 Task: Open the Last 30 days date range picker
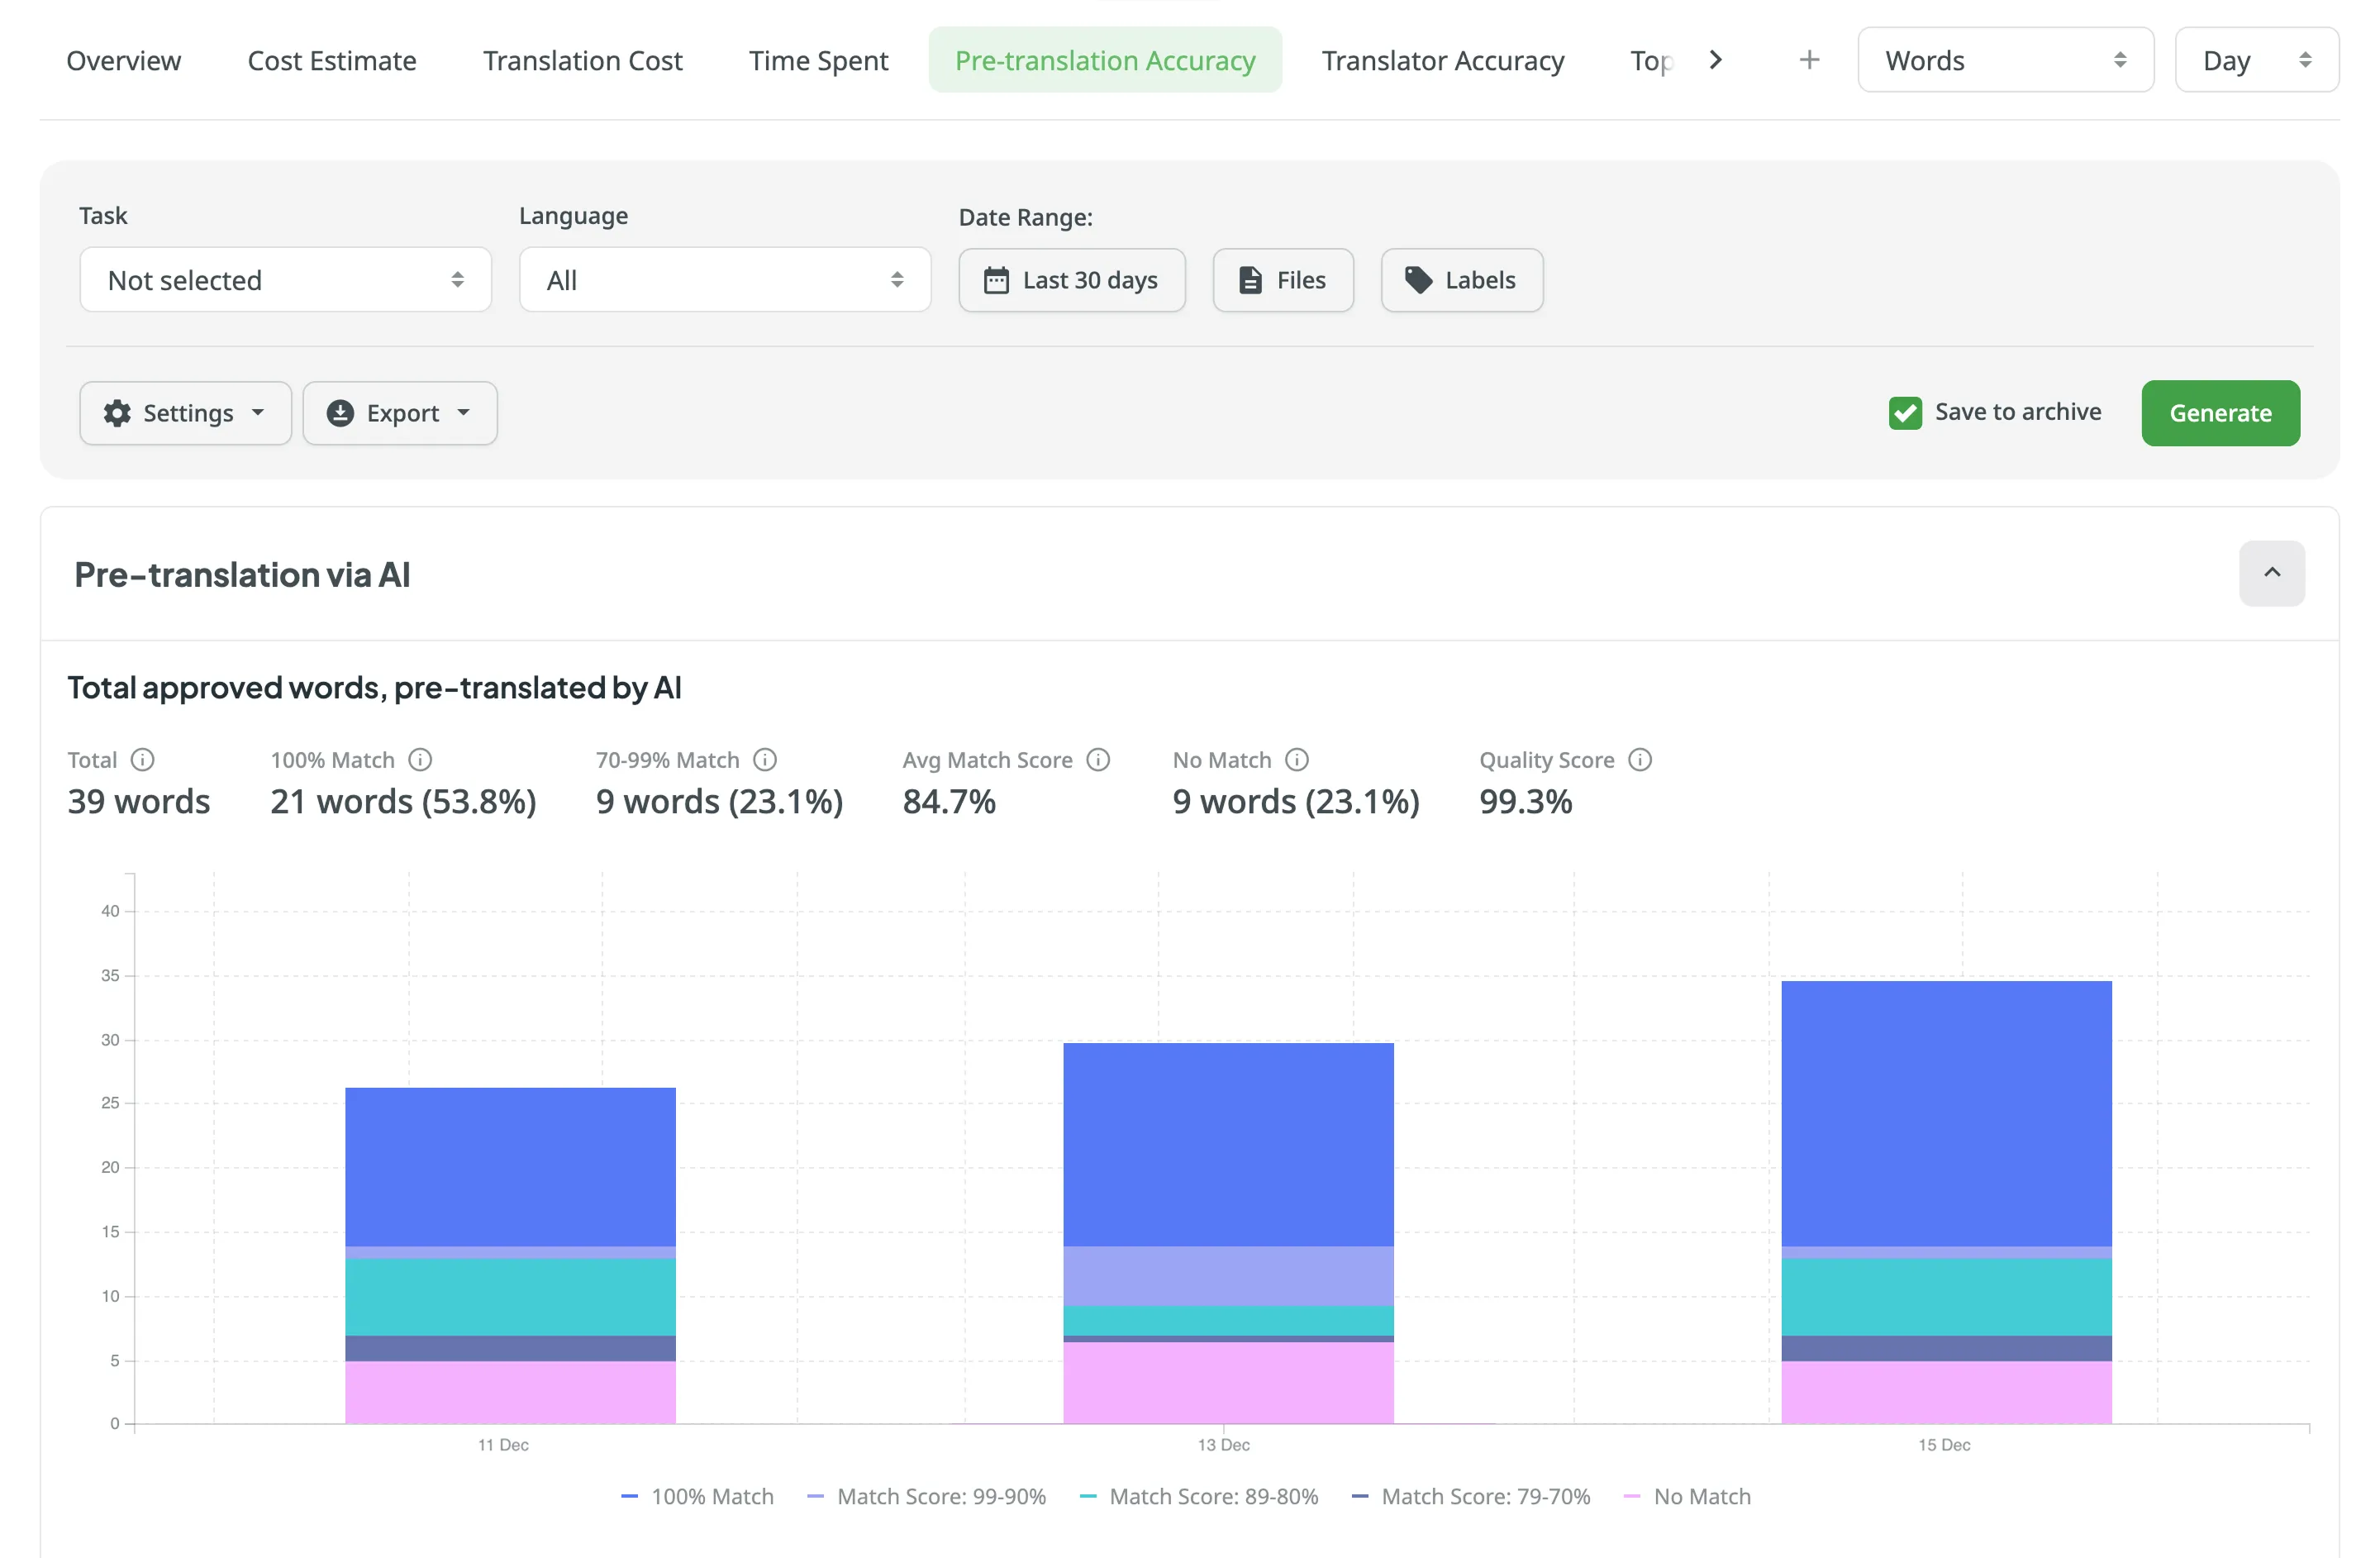tap(1071, 280)
